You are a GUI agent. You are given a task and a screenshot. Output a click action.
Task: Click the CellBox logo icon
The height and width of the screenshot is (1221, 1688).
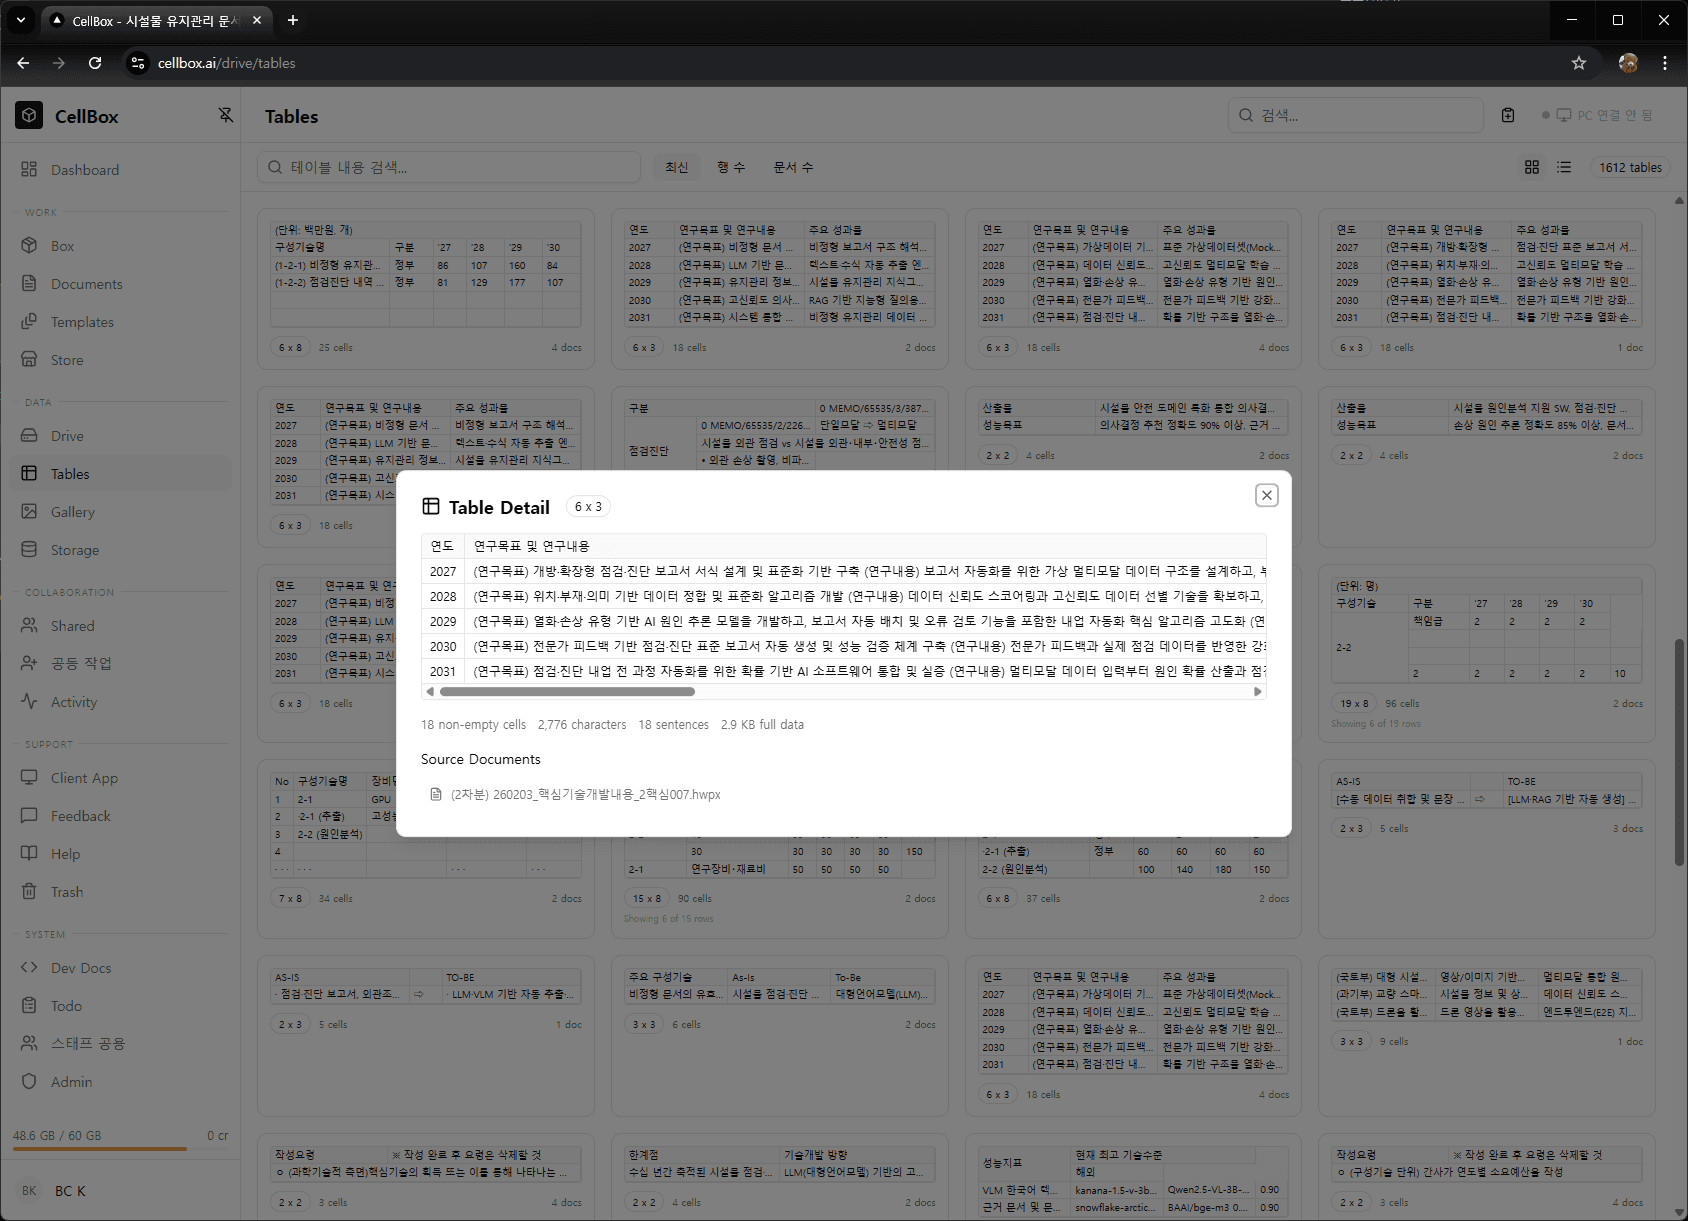tap(29, 116)
